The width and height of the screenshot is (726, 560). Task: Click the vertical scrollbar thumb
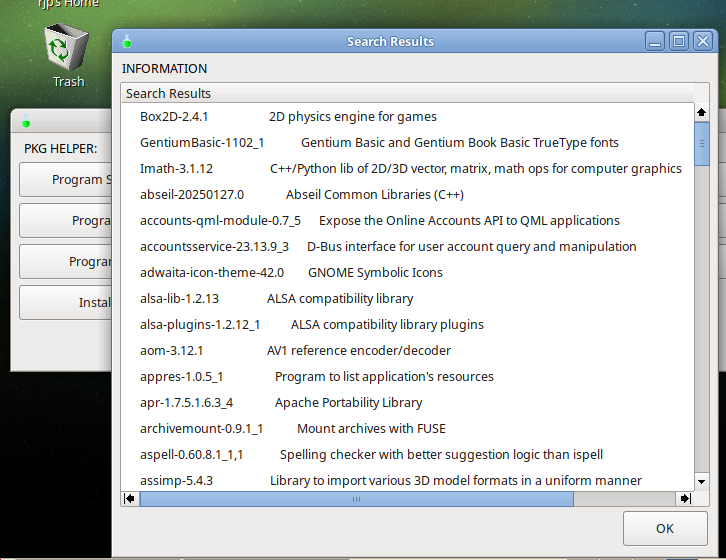[701, 144]
